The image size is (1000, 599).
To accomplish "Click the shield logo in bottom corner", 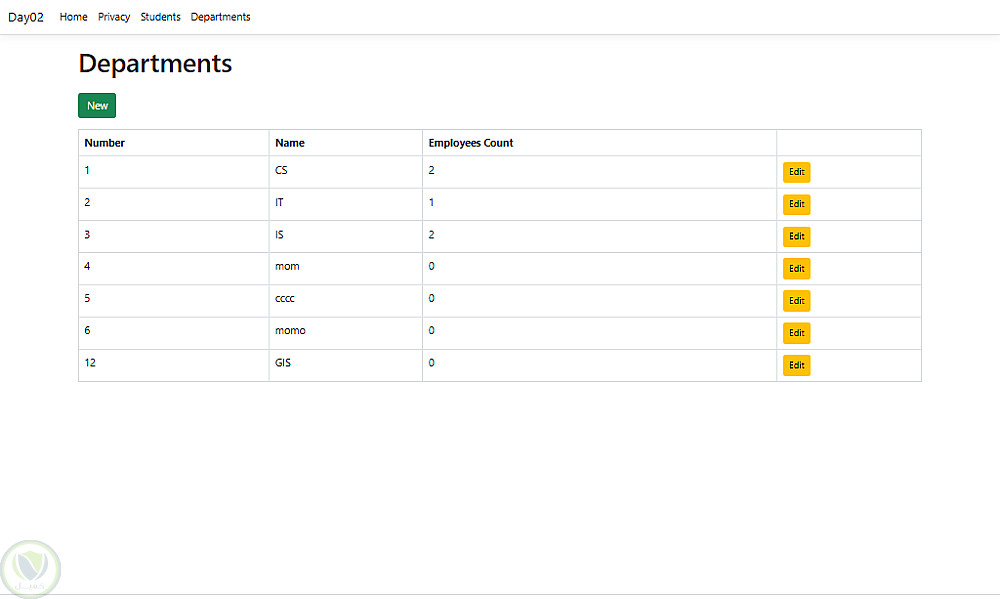I will click(31, 569).
